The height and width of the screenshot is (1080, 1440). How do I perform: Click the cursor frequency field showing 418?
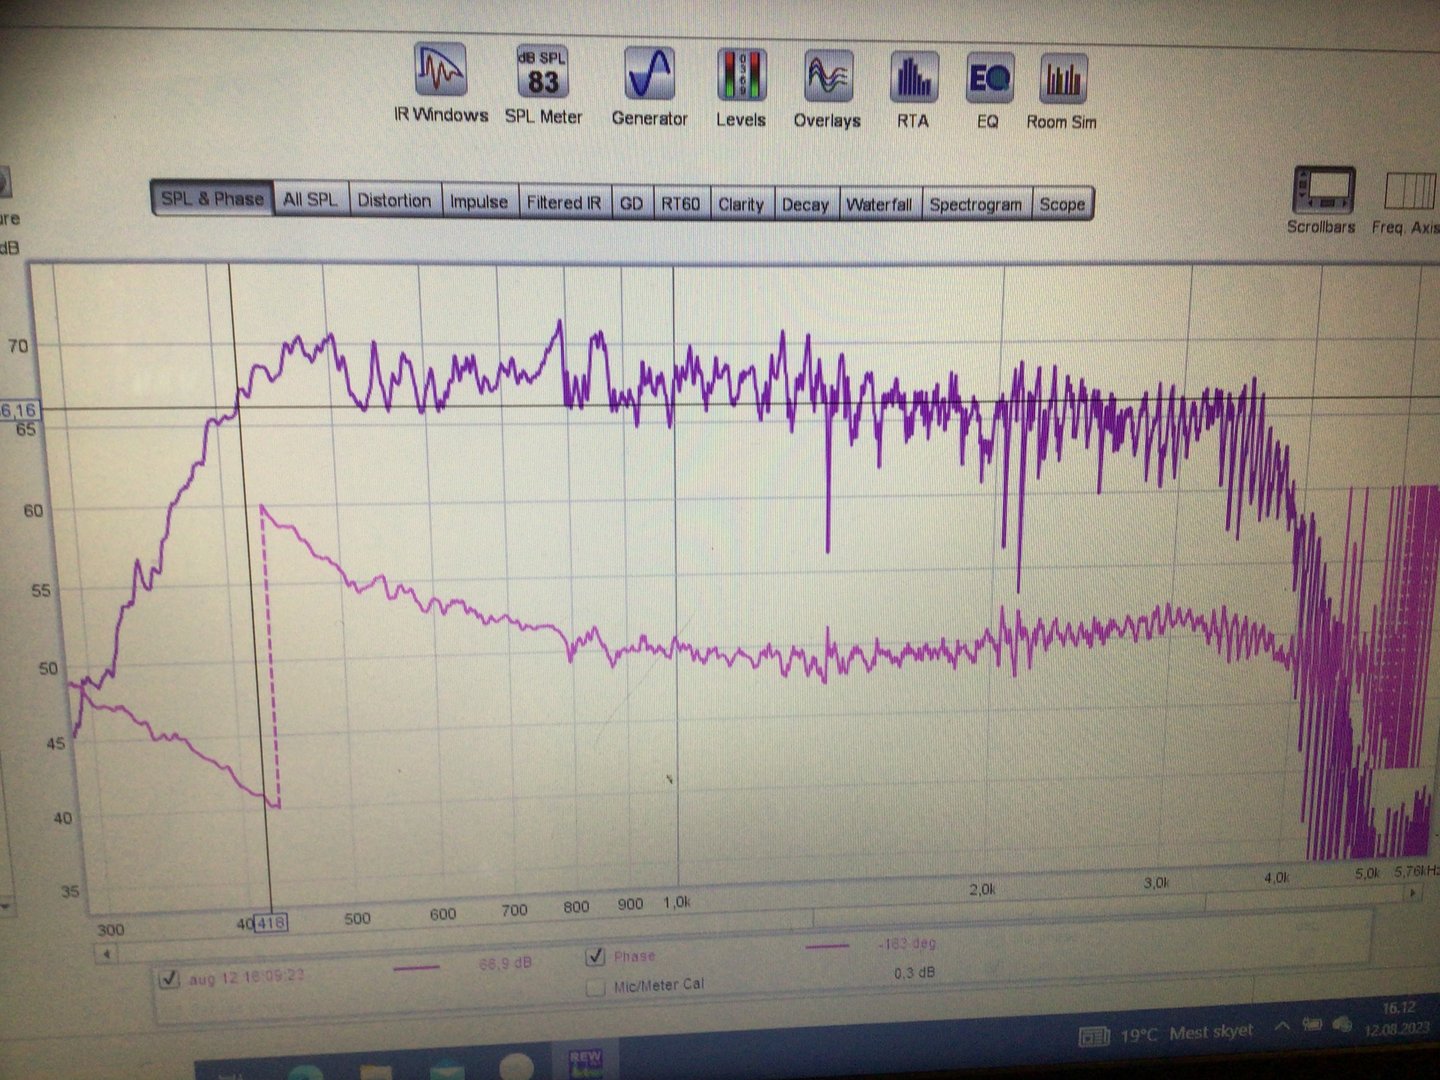tap(270, 922)
